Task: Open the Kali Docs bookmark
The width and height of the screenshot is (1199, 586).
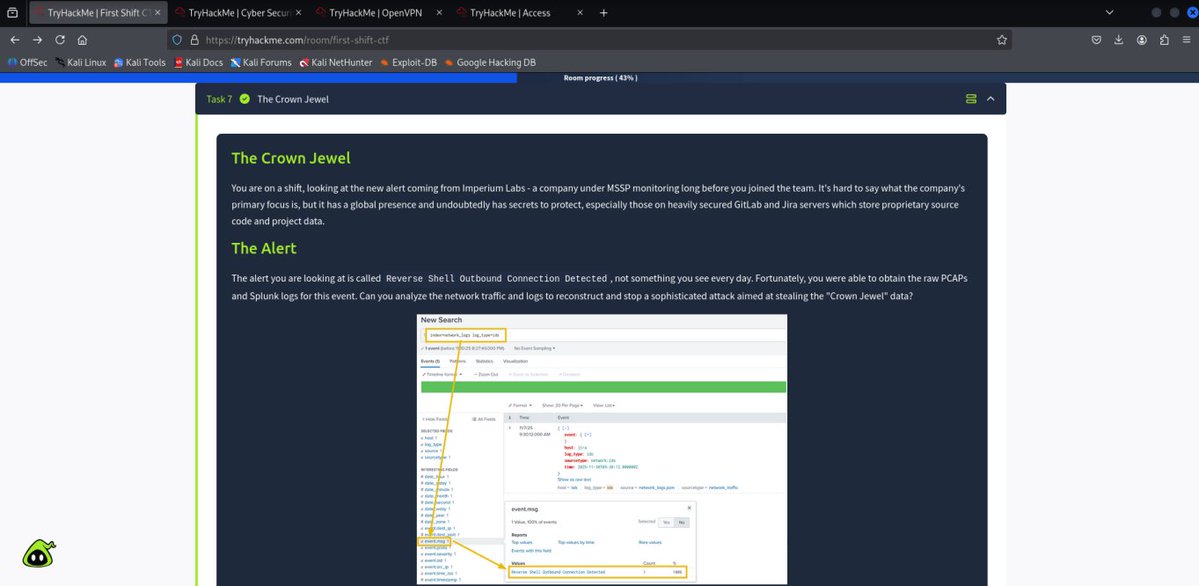Action: (198, 63)
